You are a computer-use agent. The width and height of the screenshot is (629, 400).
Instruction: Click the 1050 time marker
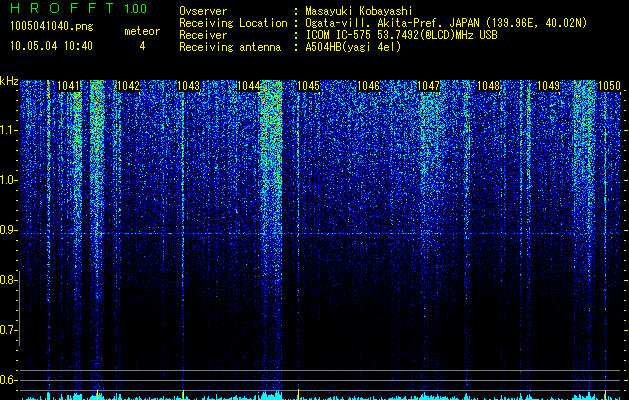click(x=609, y=86)
